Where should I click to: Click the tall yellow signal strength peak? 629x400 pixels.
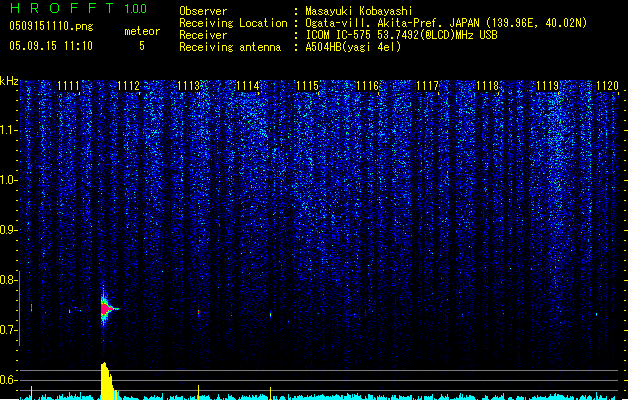106,381
